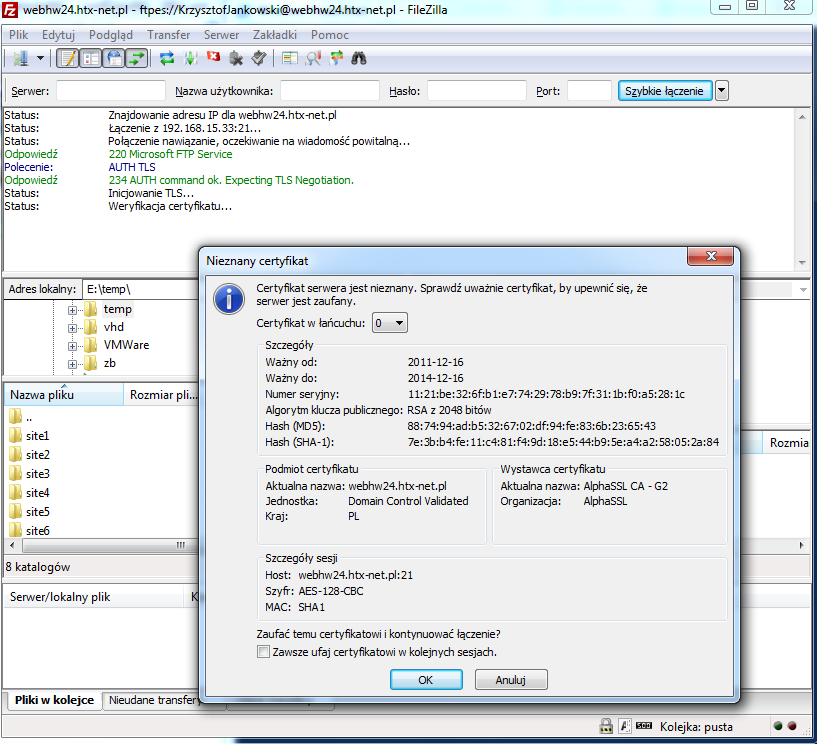Toggle the synchronized browsing icon
The image size is (817, 744).
337,58
